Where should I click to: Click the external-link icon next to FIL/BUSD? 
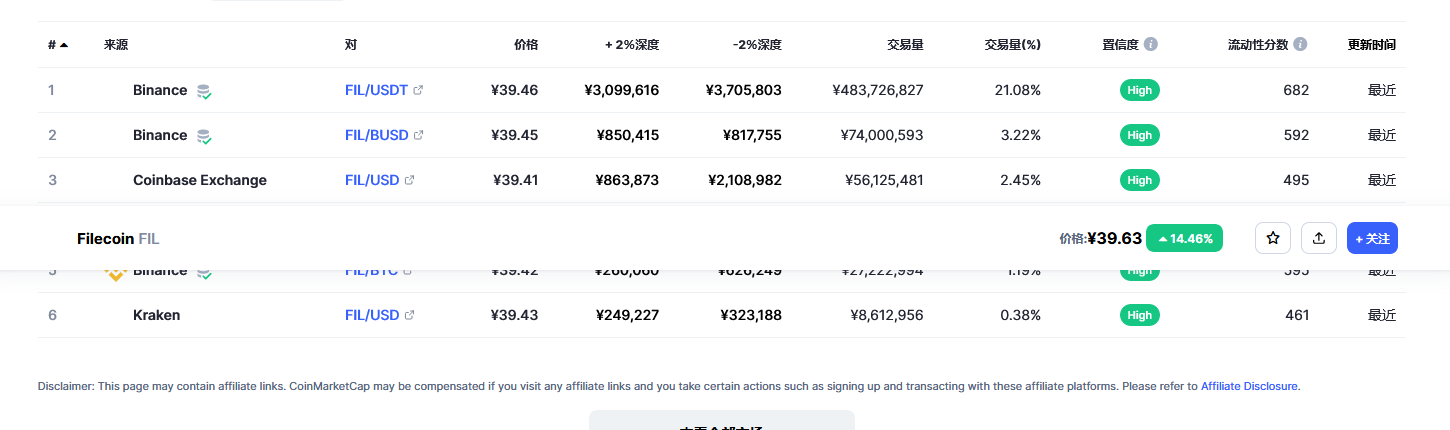[419, 135]
